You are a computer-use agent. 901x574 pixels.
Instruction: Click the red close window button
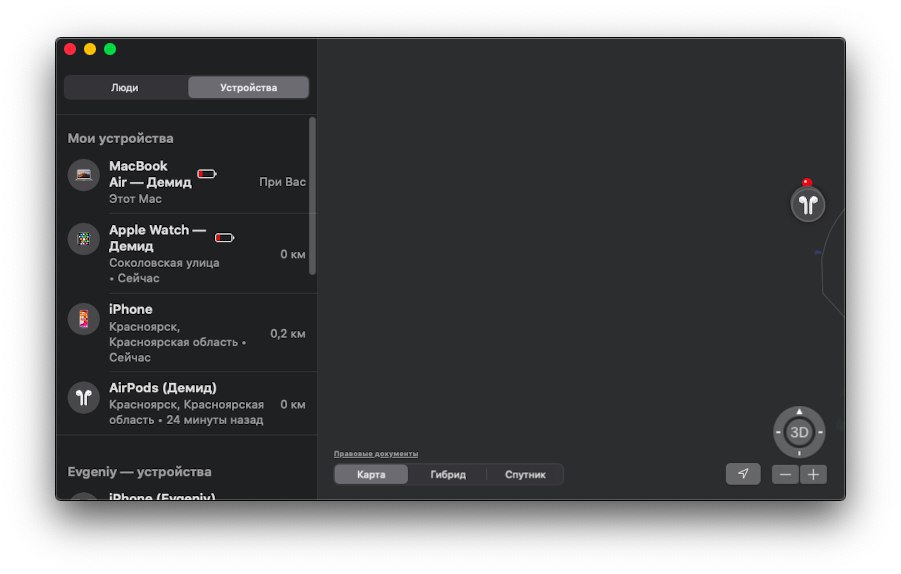70,49
